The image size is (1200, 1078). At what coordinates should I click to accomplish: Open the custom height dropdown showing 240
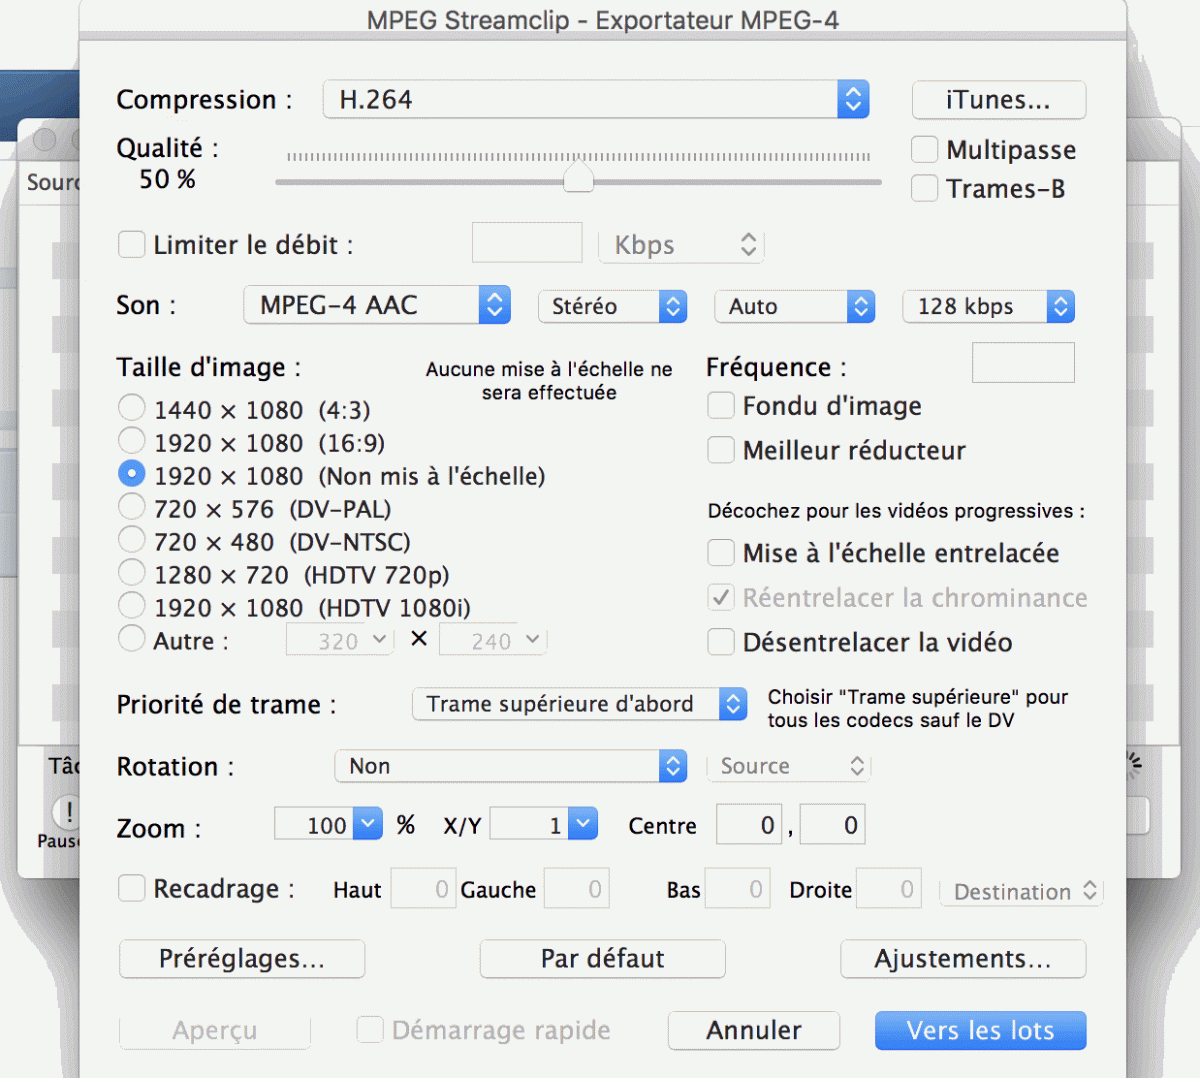point(493,640)
